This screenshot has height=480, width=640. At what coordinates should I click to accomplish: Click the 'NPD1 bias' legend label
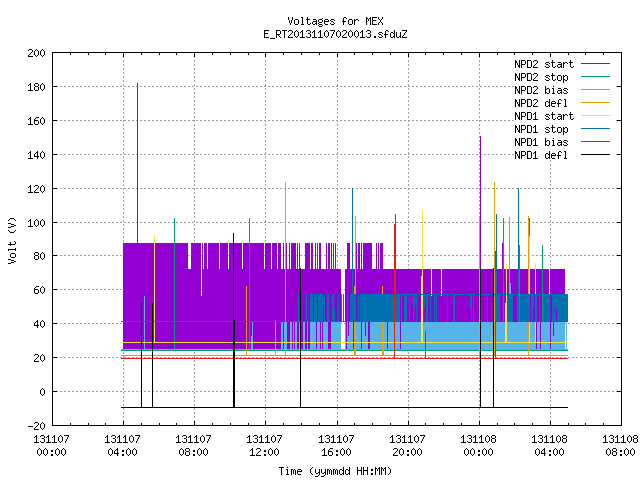coord(541,142)
